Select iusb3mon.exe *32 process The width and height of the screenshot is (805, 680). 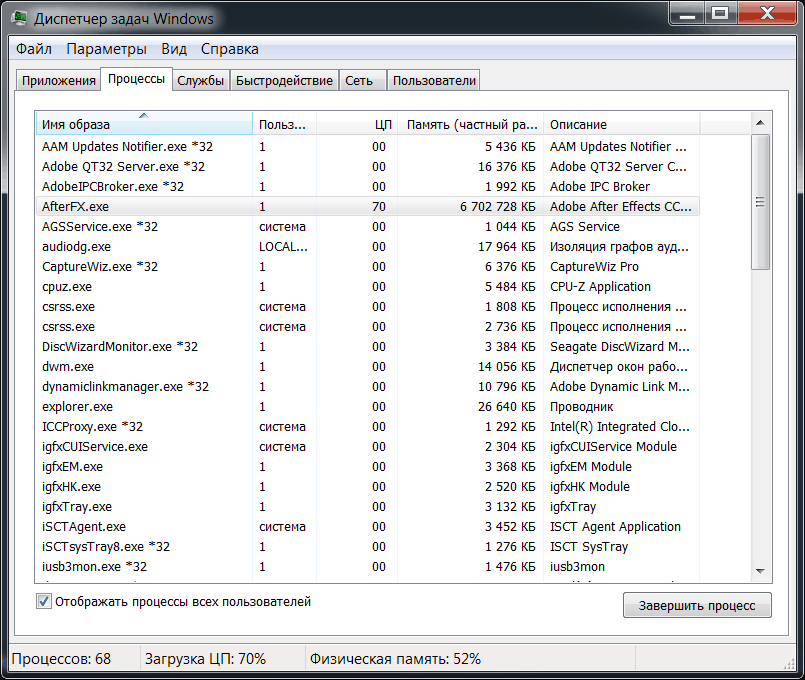pyautogui.click(x=368, y=567)
